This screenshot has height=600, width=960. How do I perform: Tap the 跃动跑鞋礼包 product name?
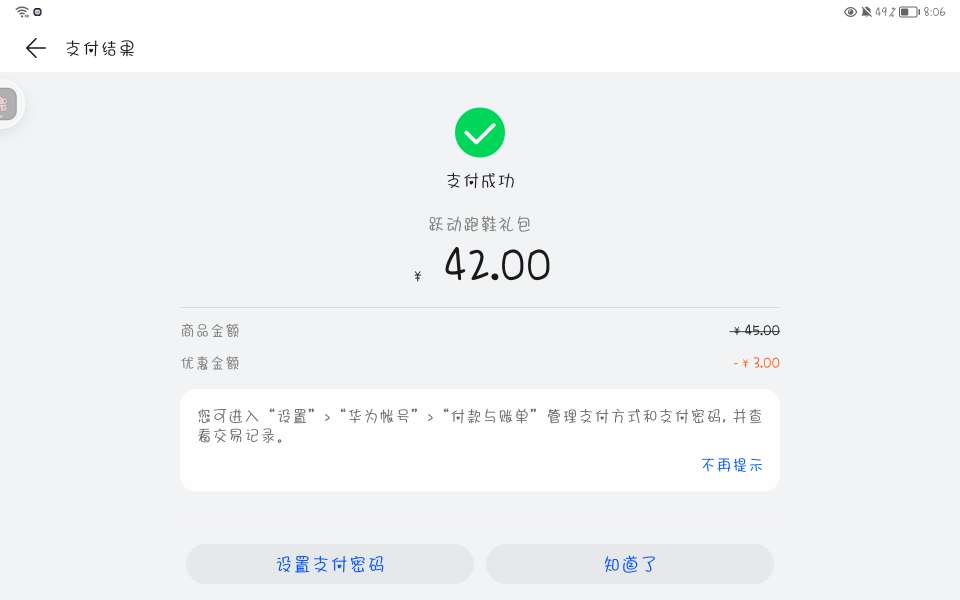480,225
